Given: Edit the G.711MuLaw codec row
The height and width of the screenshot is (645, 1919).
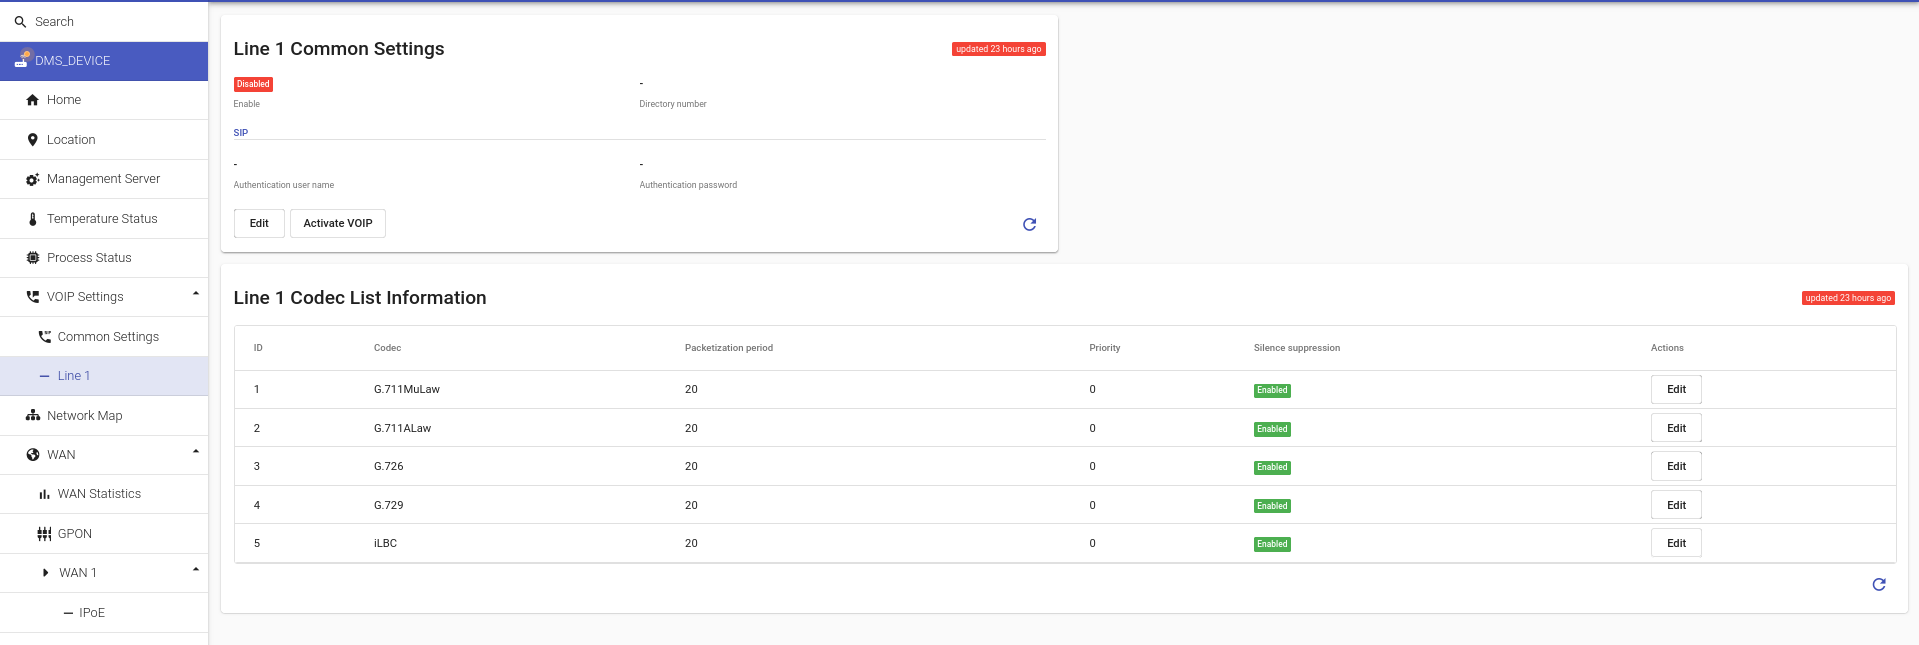Looking at the screenshot, I should click(1675, 390).
